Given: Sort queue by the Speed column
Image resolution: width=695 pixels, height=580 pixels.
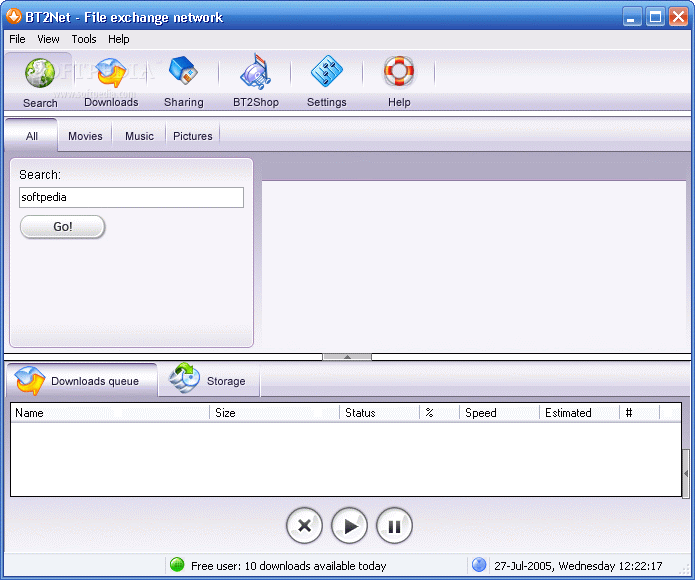Looking at the screenshot, I should (500, 413).
